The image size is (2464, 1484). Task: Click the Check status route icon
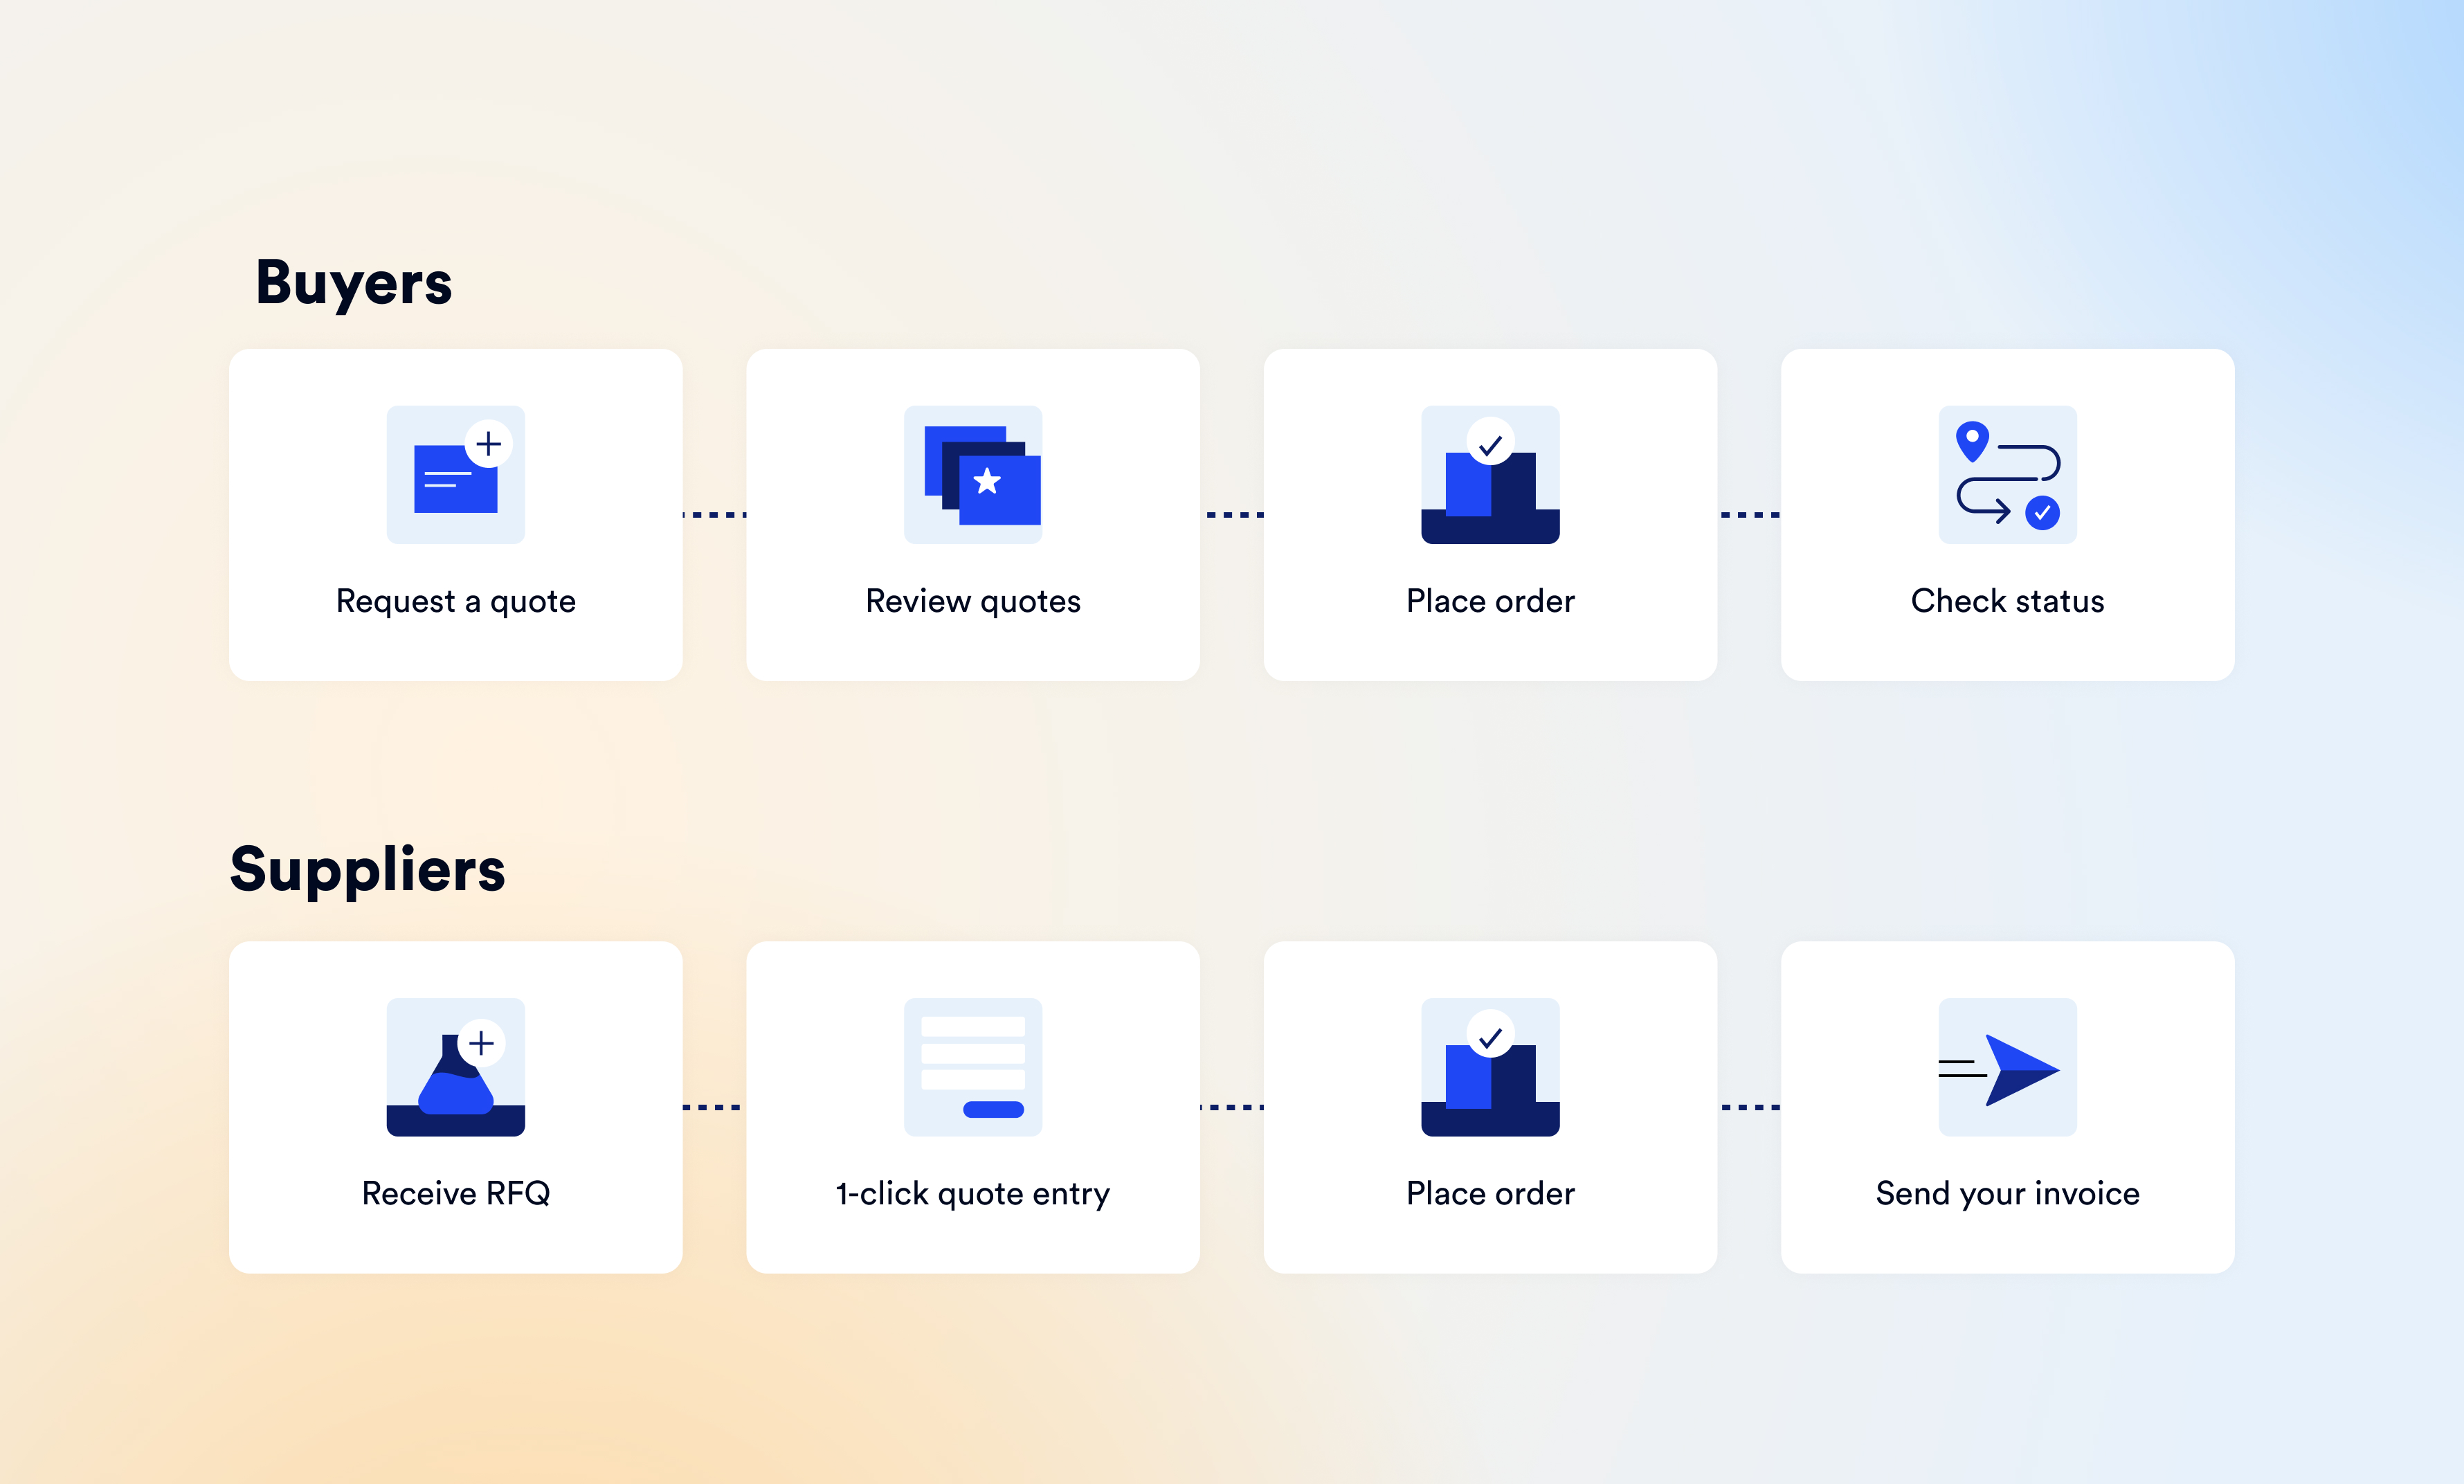tap(2007, 475)
